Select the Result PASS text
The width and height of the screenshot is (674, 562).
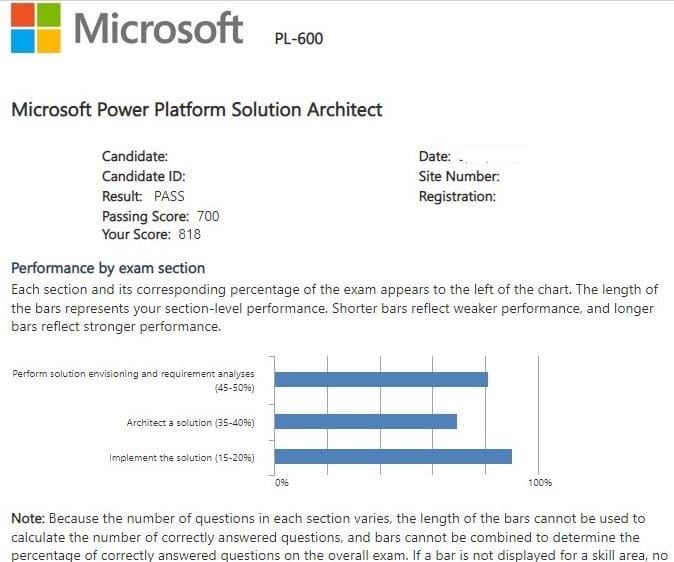[143, 196]
